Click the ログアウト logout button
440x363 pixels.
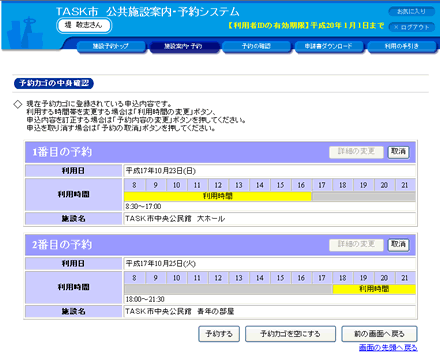click(411, 27)
